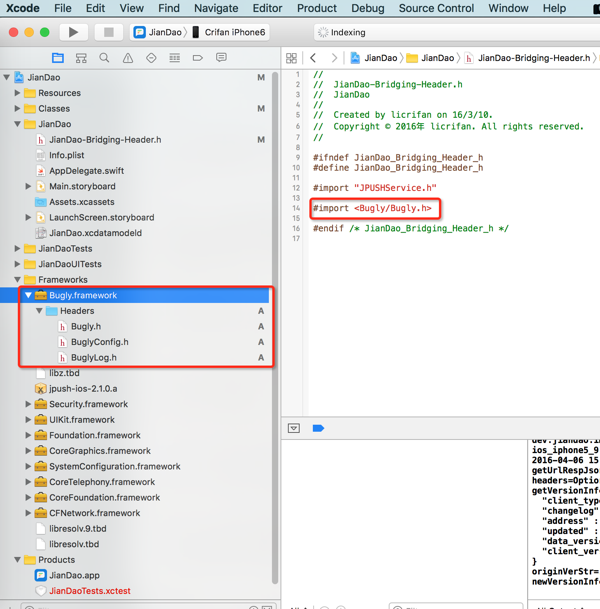Image resolution: width=600 pixels, height=609 pixels.
Task: Open the Test navigator diamond icon
Action: (151, 58)
